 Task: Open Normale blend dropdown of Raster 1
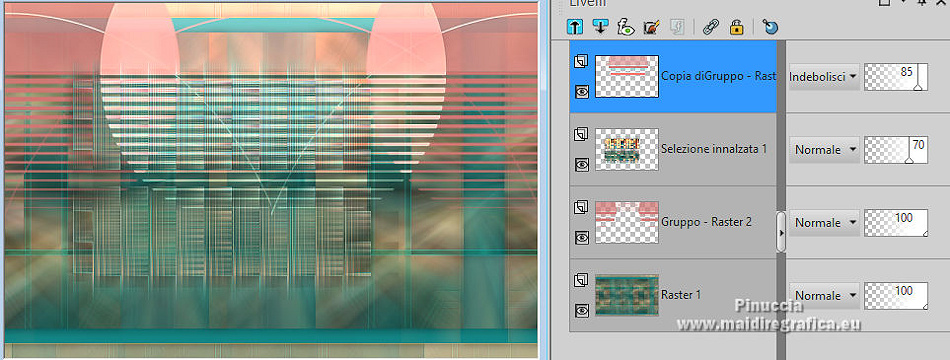coord(824,295)
